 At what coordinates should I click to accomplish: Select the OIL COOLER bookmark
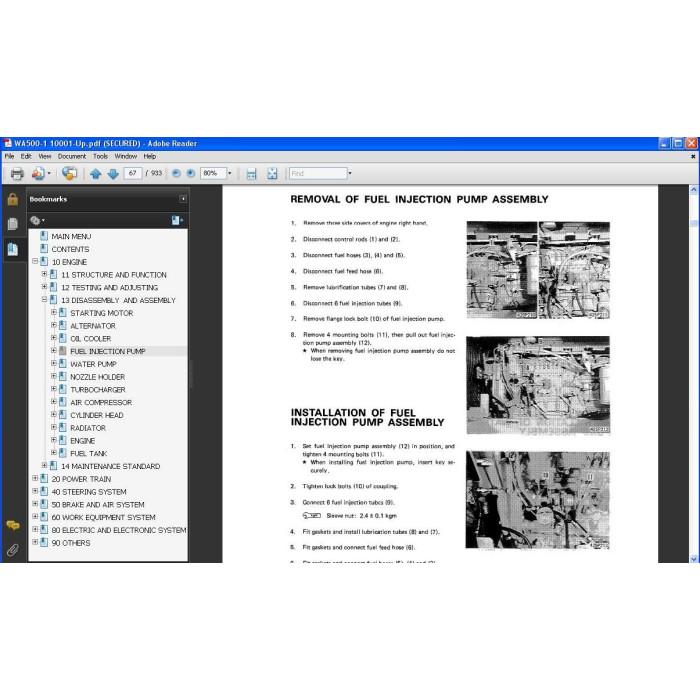90,339
